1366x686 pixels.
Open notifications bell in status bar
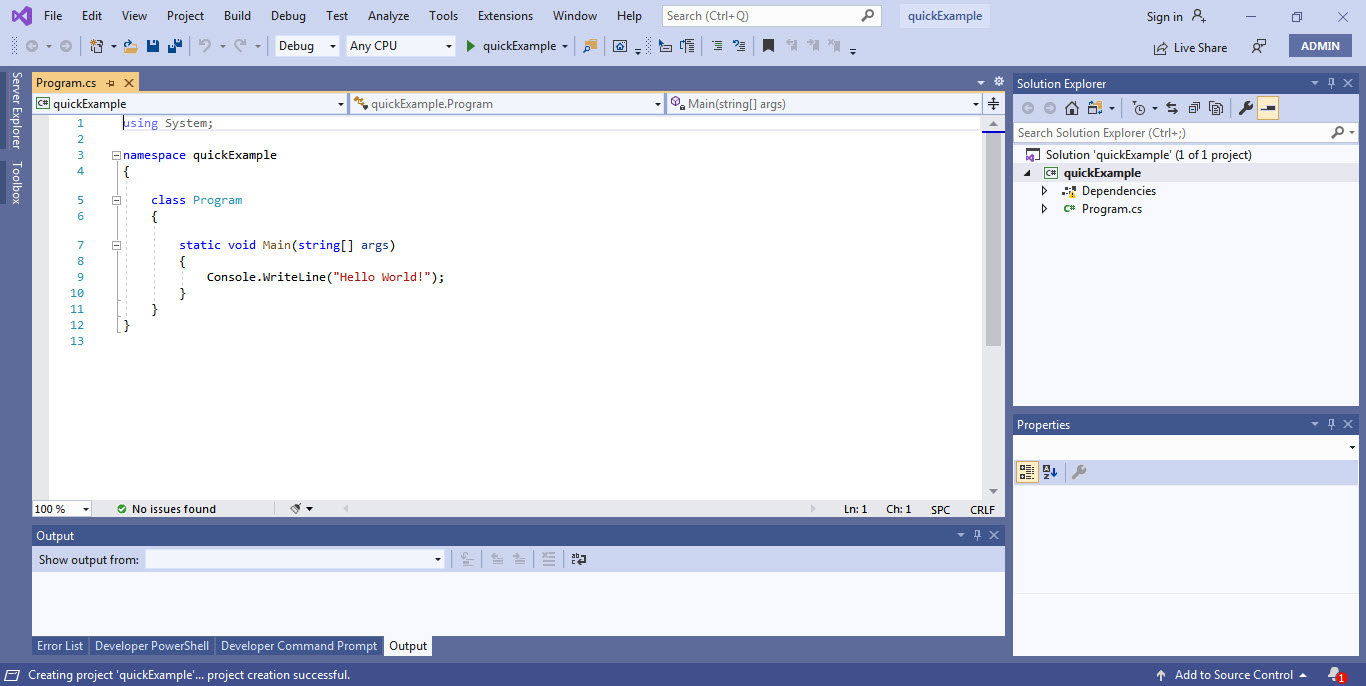pyautogui.click(x=1335, y=675)
